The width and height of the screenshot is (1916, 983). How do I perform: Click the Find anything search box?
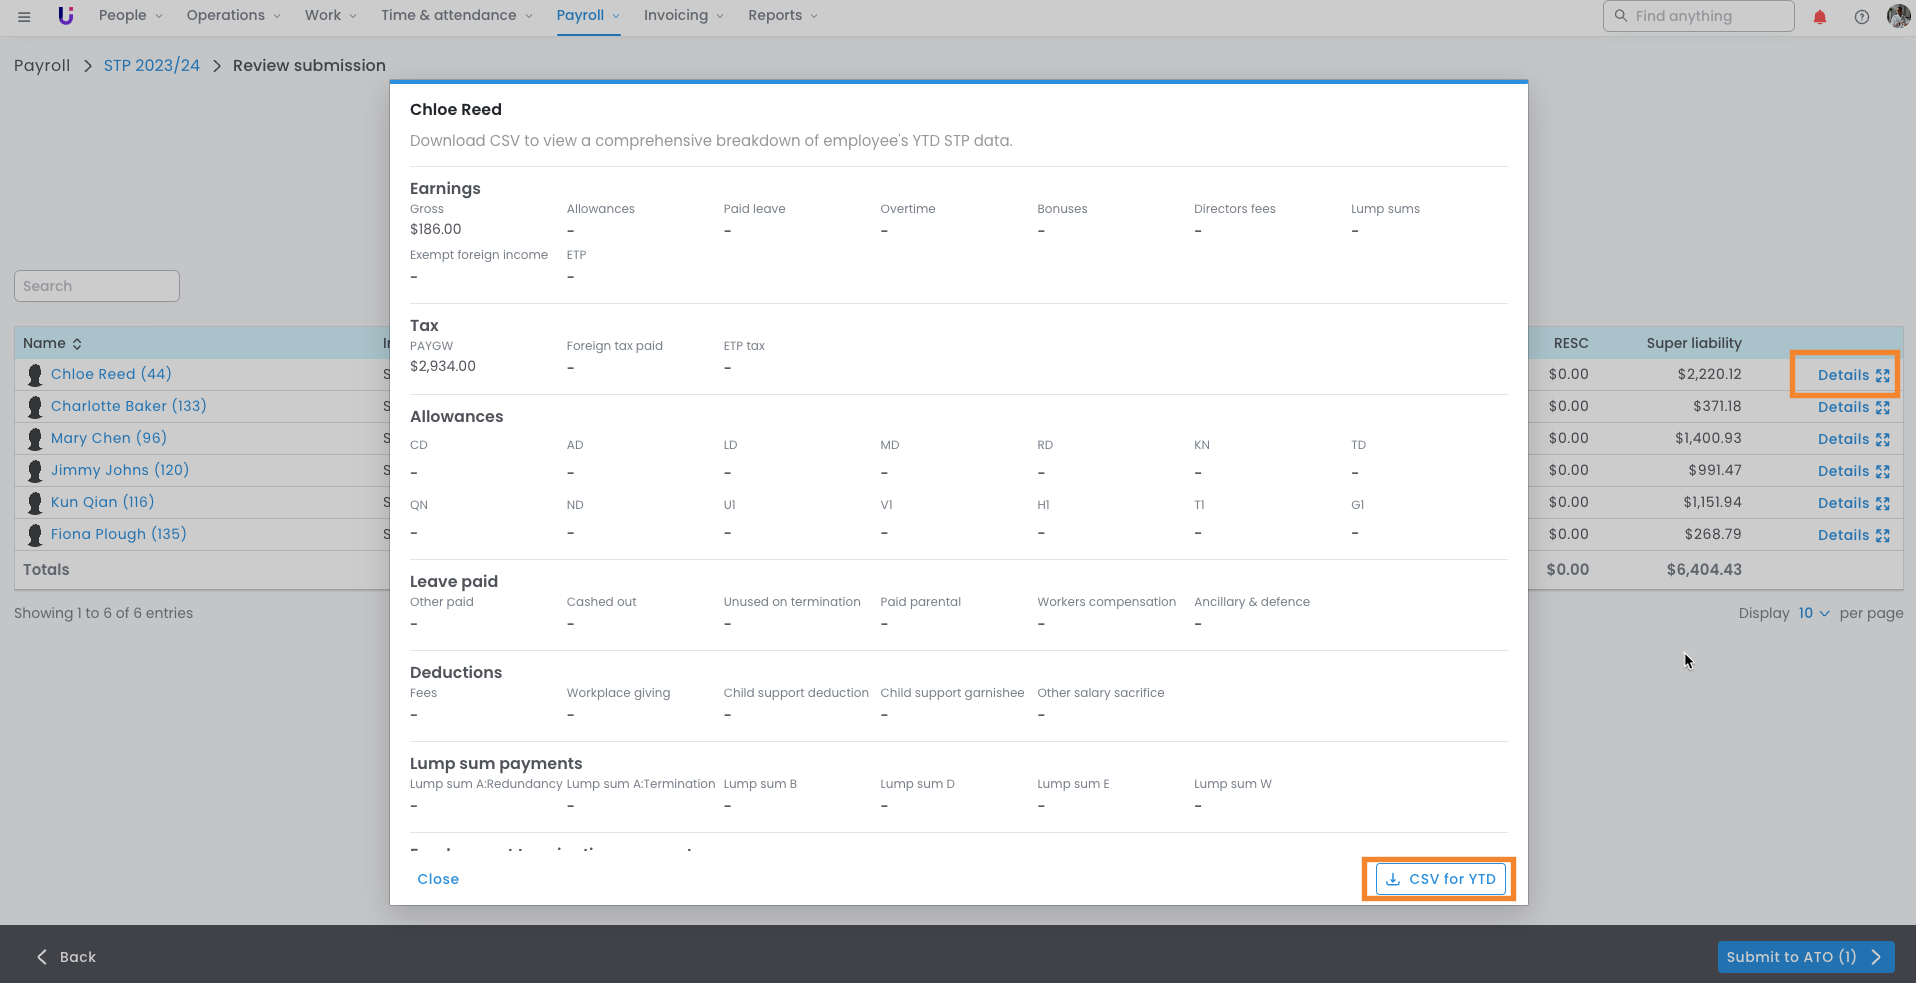[1698, 16]
